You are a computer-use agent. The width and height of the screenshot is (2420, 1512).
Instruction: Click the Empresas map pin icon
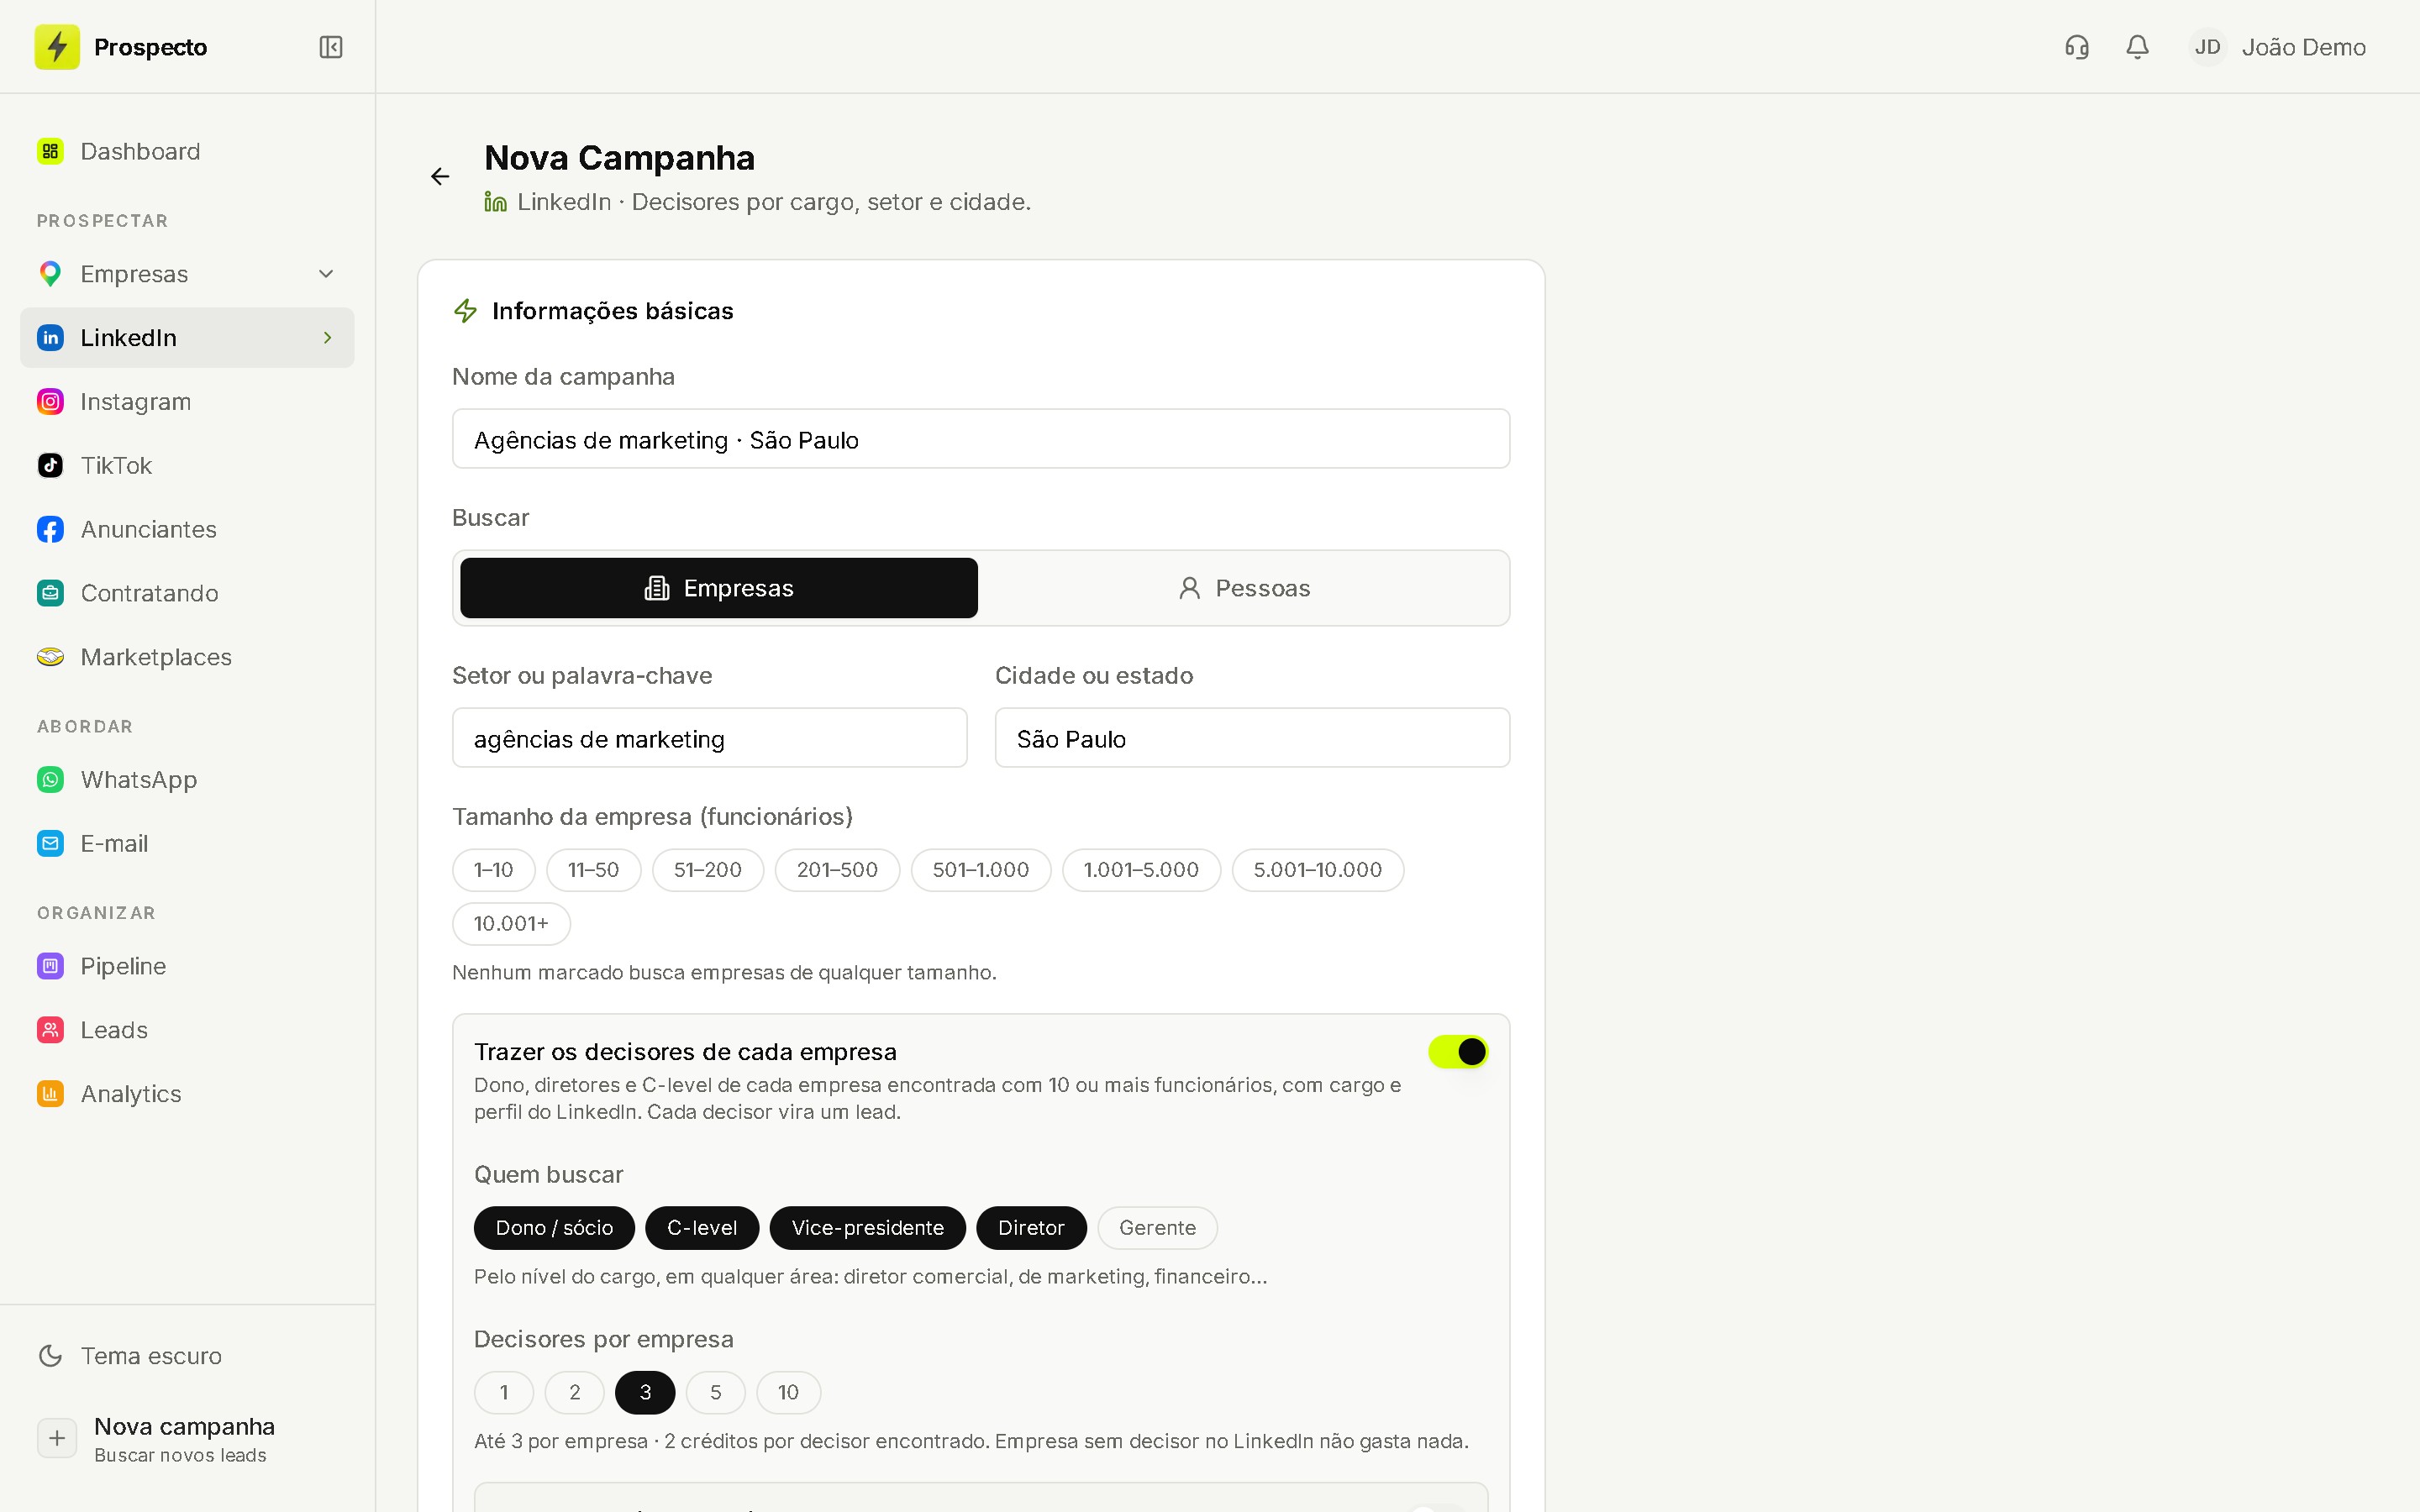tap(50, 274)
